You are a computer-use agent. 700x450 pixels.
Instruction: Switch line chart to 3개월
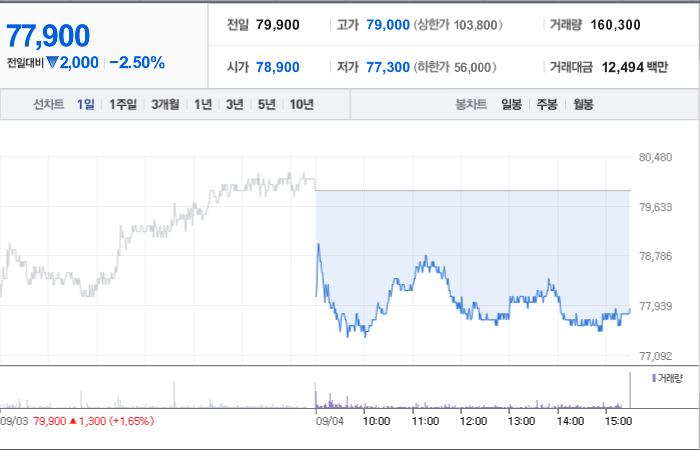[x=165, y=104]
